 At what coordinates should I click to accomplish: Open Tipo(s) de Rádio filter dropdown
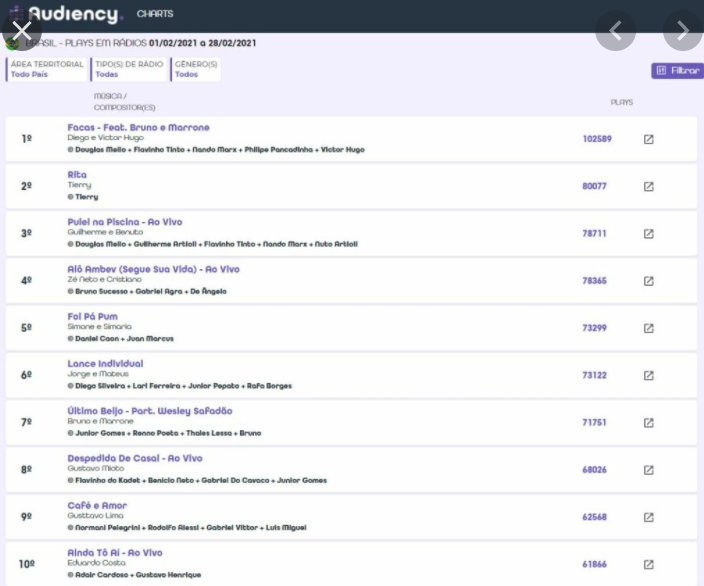point(129,69)
